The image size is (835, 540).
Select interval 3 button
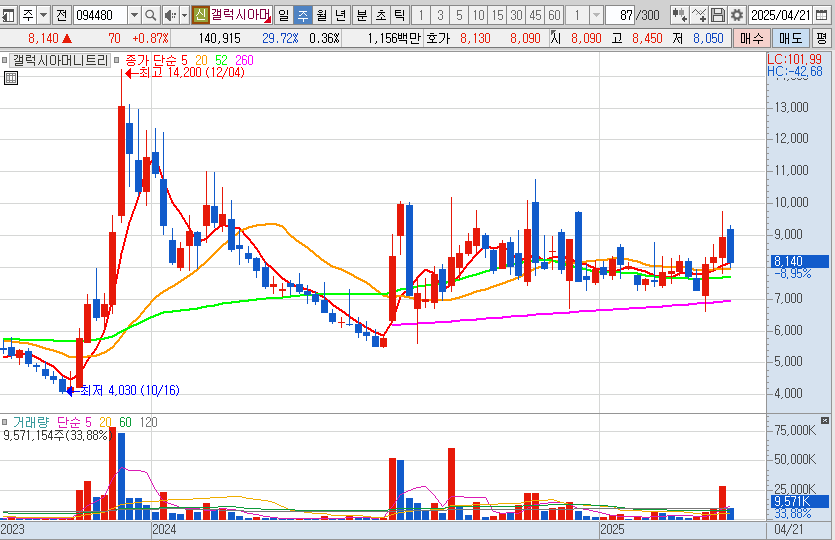(440, 15)
